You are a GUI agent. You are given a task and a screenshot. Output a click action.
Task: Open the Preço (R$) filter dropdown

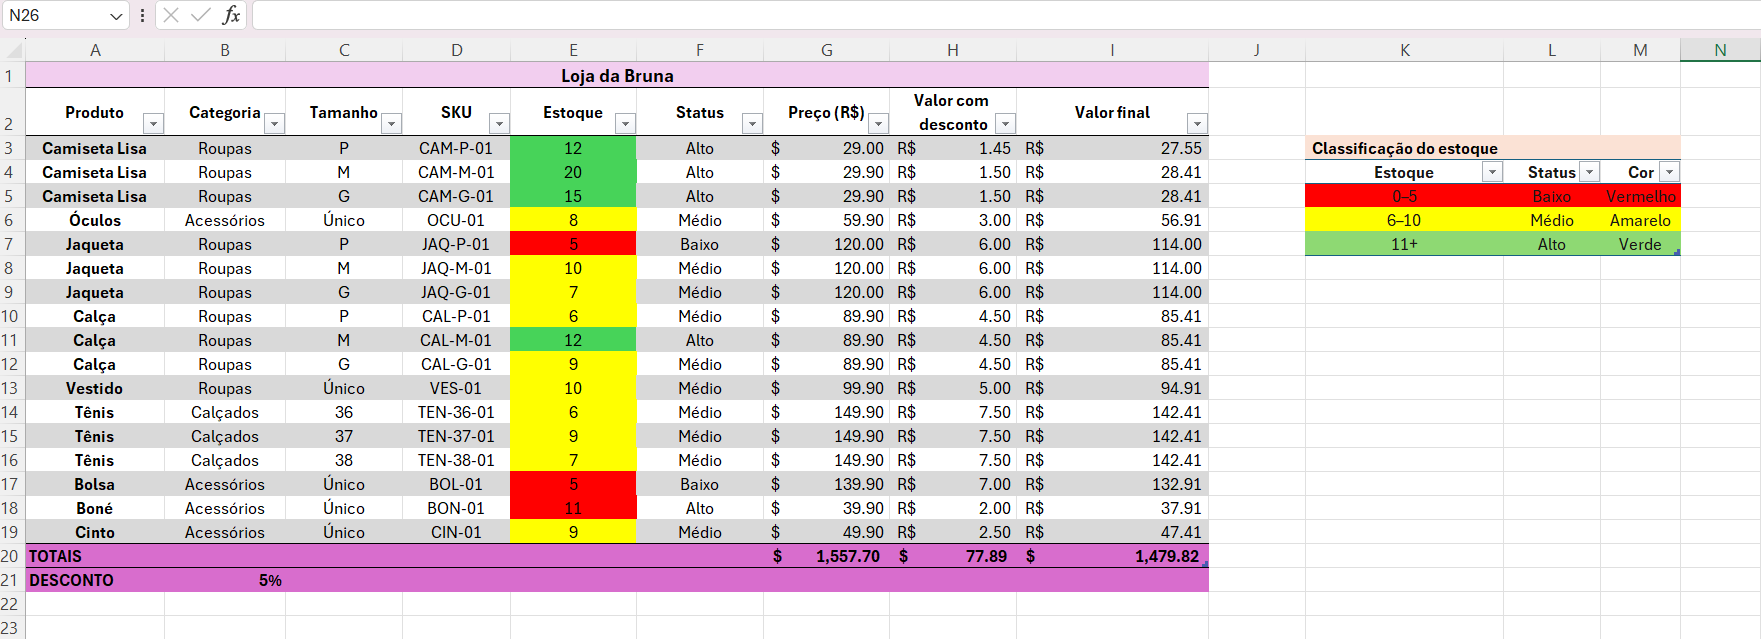point(878,124)
